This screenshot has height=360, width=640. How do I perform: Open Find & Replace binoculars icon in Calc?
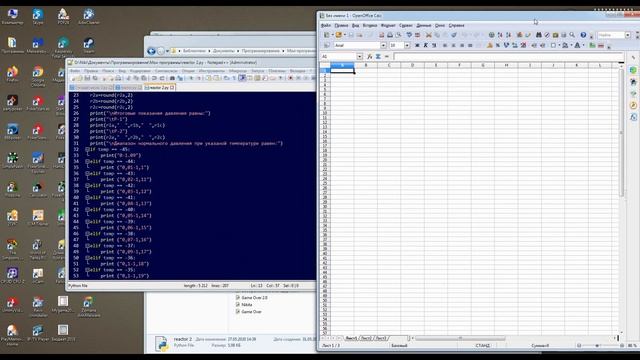click(539, 35)
